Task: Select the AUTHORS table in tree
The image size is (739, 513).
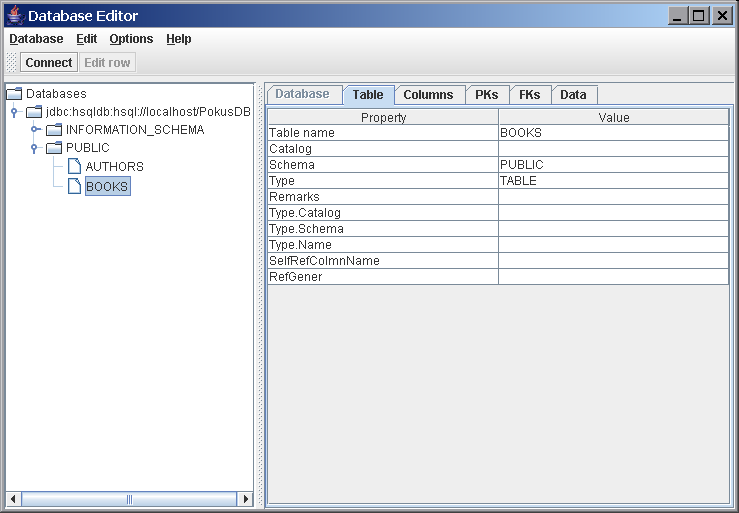Action: 115,166
